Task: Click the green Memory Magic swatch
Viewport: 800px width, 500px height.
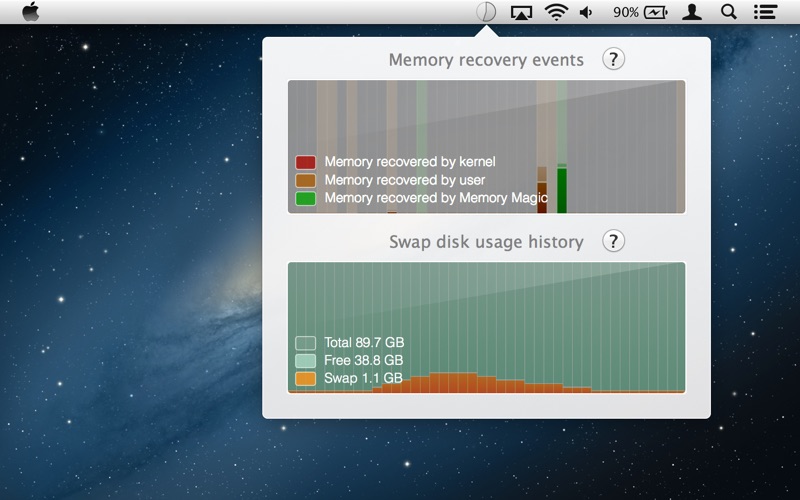Action: 306,198
